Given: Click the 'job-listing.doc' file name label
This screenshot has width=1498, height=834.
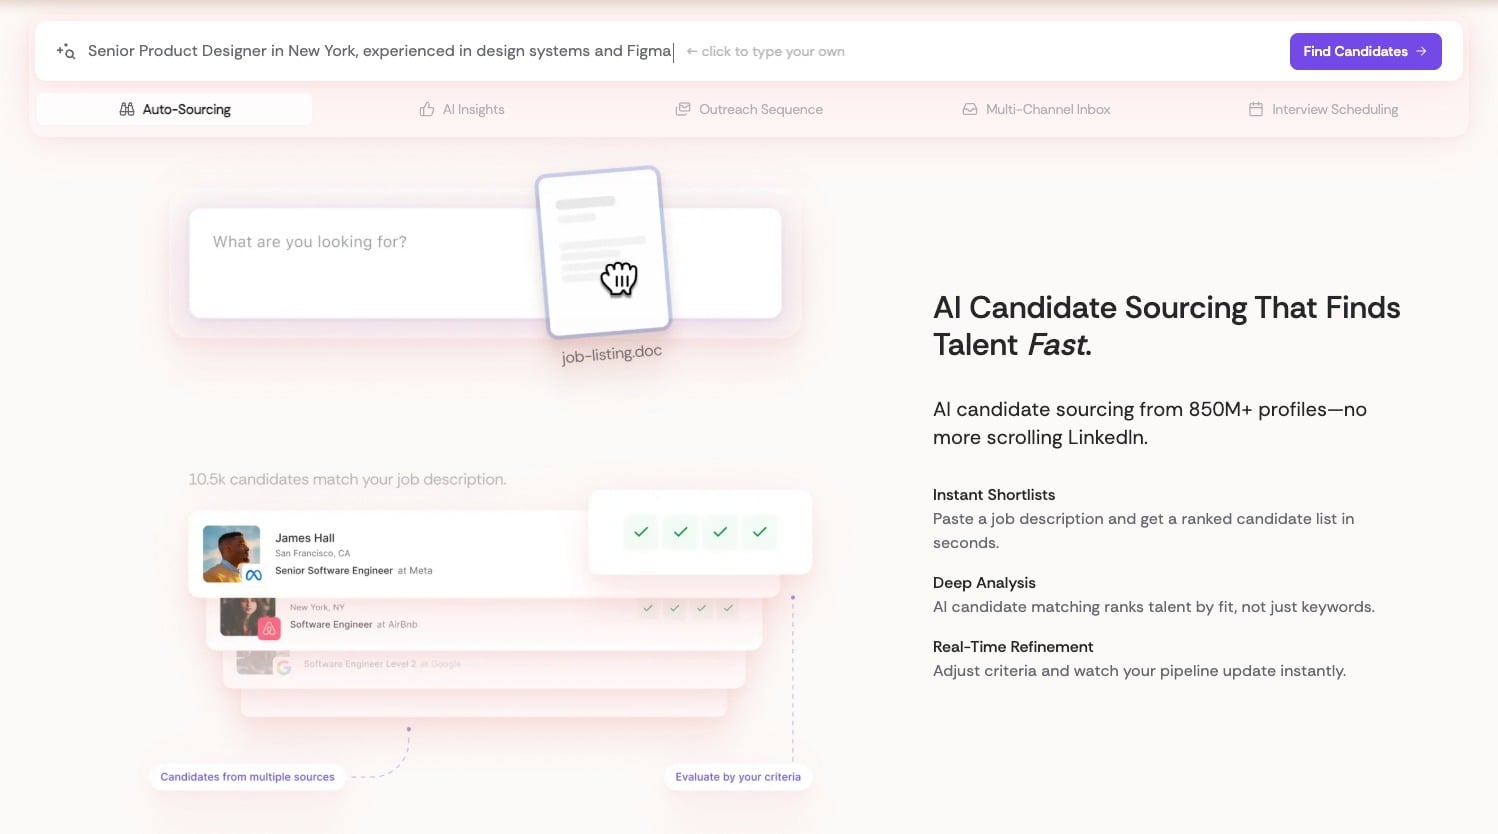Looking at the screenshot, I should point(612,354).
